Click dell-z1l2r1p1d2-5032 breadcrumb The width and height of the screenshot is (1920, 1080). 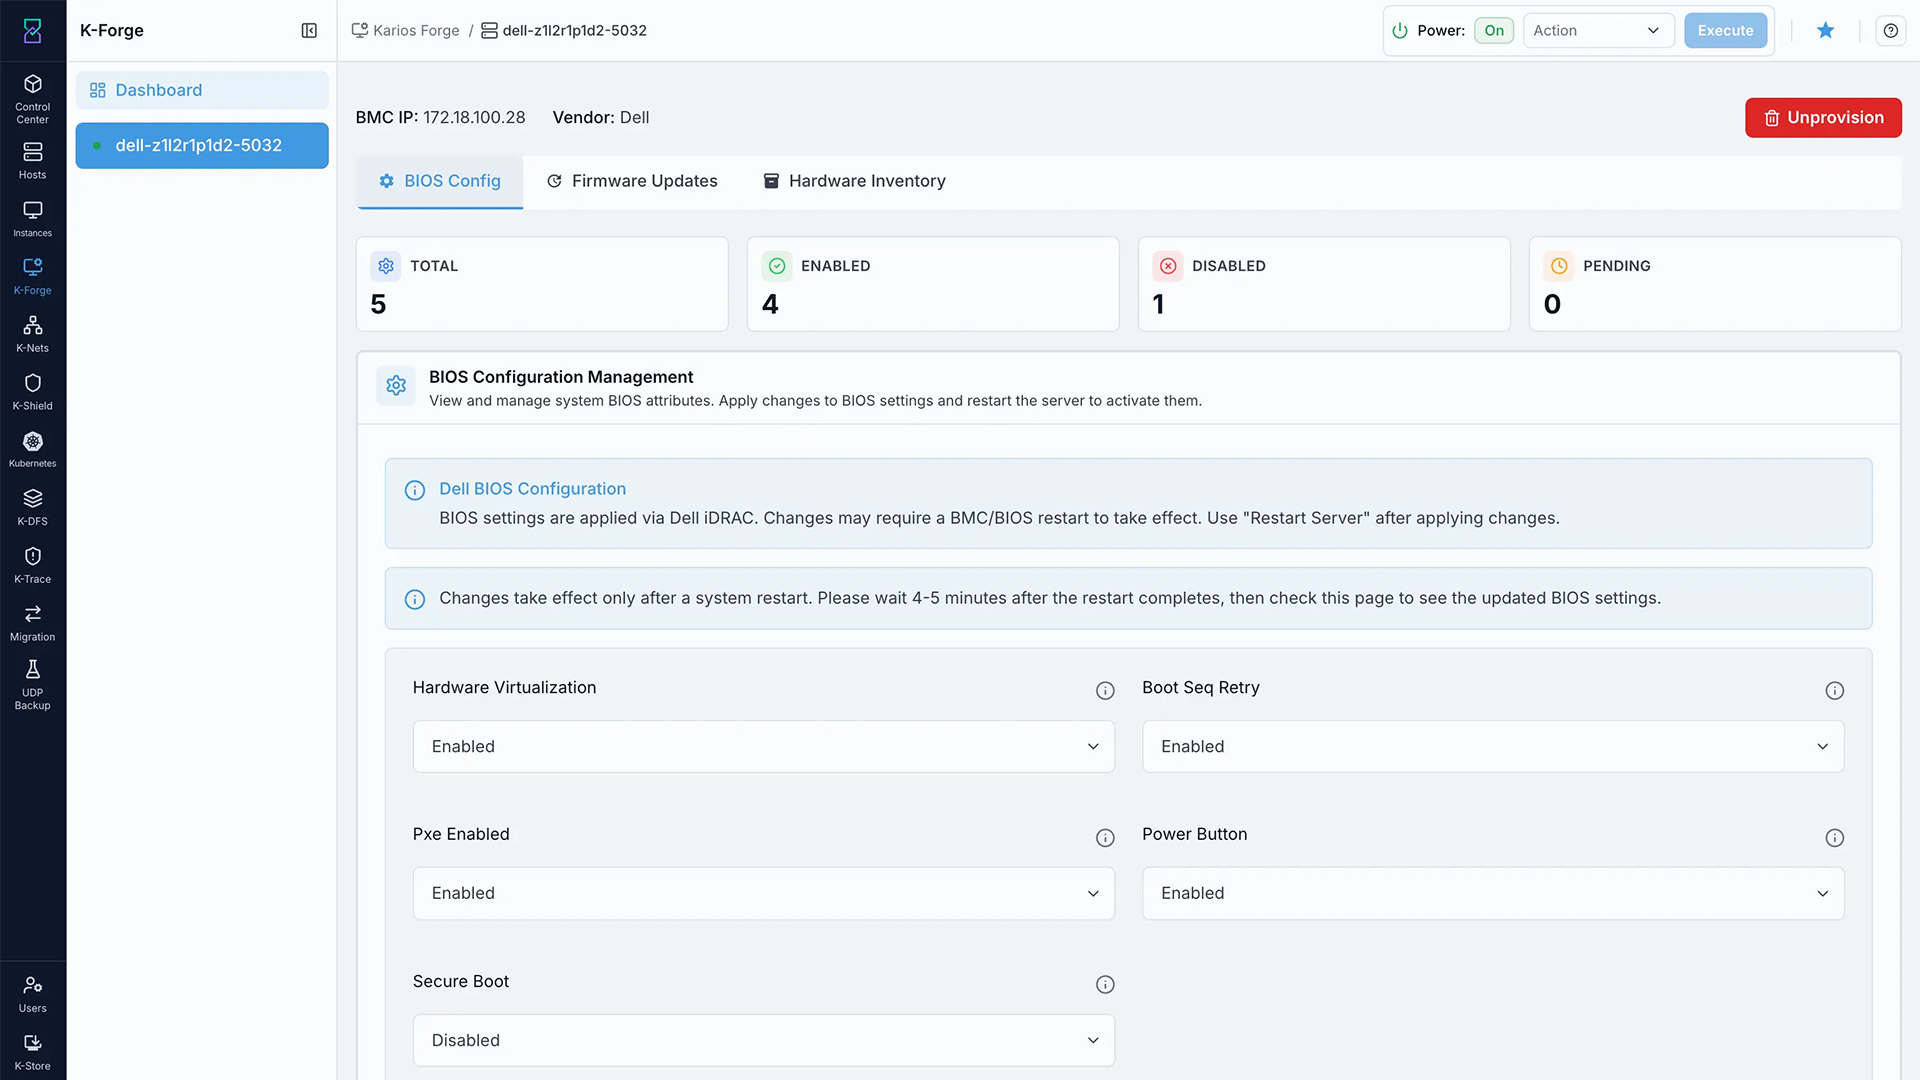tap(564, 31)
